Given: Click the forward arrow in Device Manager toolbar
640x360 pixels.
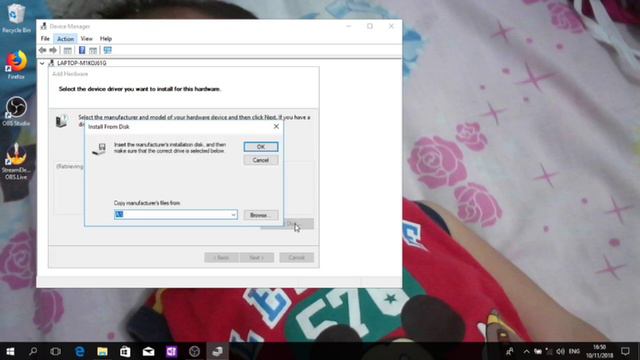Looking at the screenshot, I should [53, 50].
